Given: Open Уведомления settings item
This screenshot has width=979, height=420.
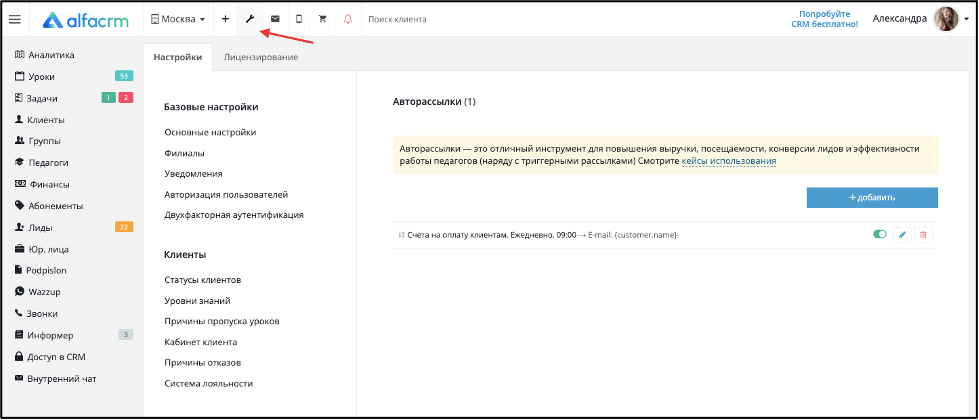Looking at the screenshot, I should point(194,173).
